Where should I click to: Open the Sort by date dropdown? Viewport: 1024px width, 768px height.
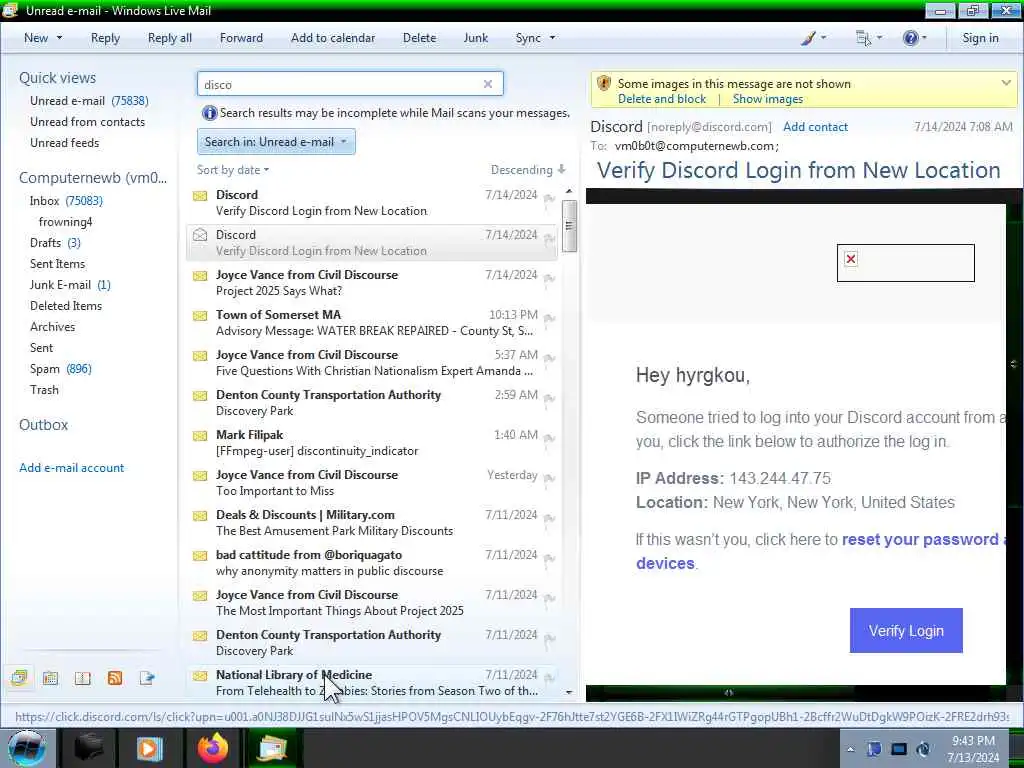pos(232,170)
